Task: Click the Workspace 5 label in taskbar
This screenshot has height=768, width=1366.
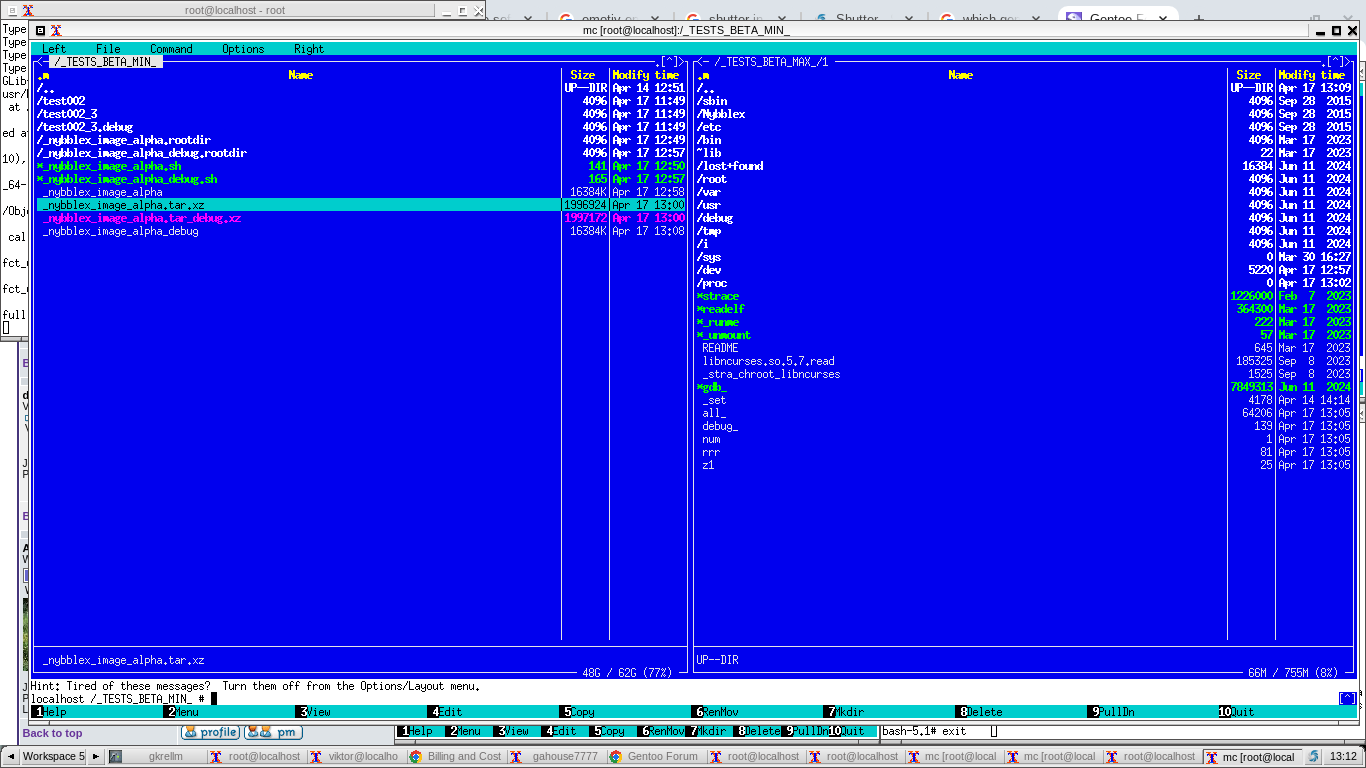Action: point(54,757)
